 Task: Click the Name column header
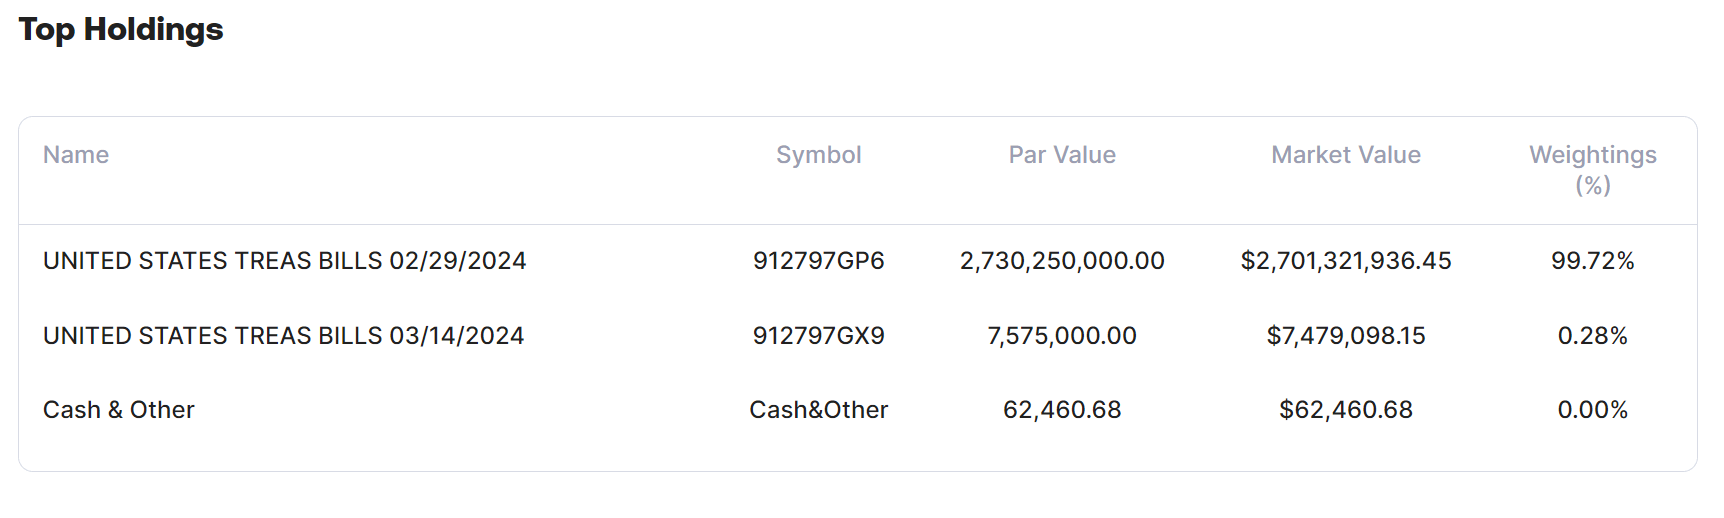(76, 155)
